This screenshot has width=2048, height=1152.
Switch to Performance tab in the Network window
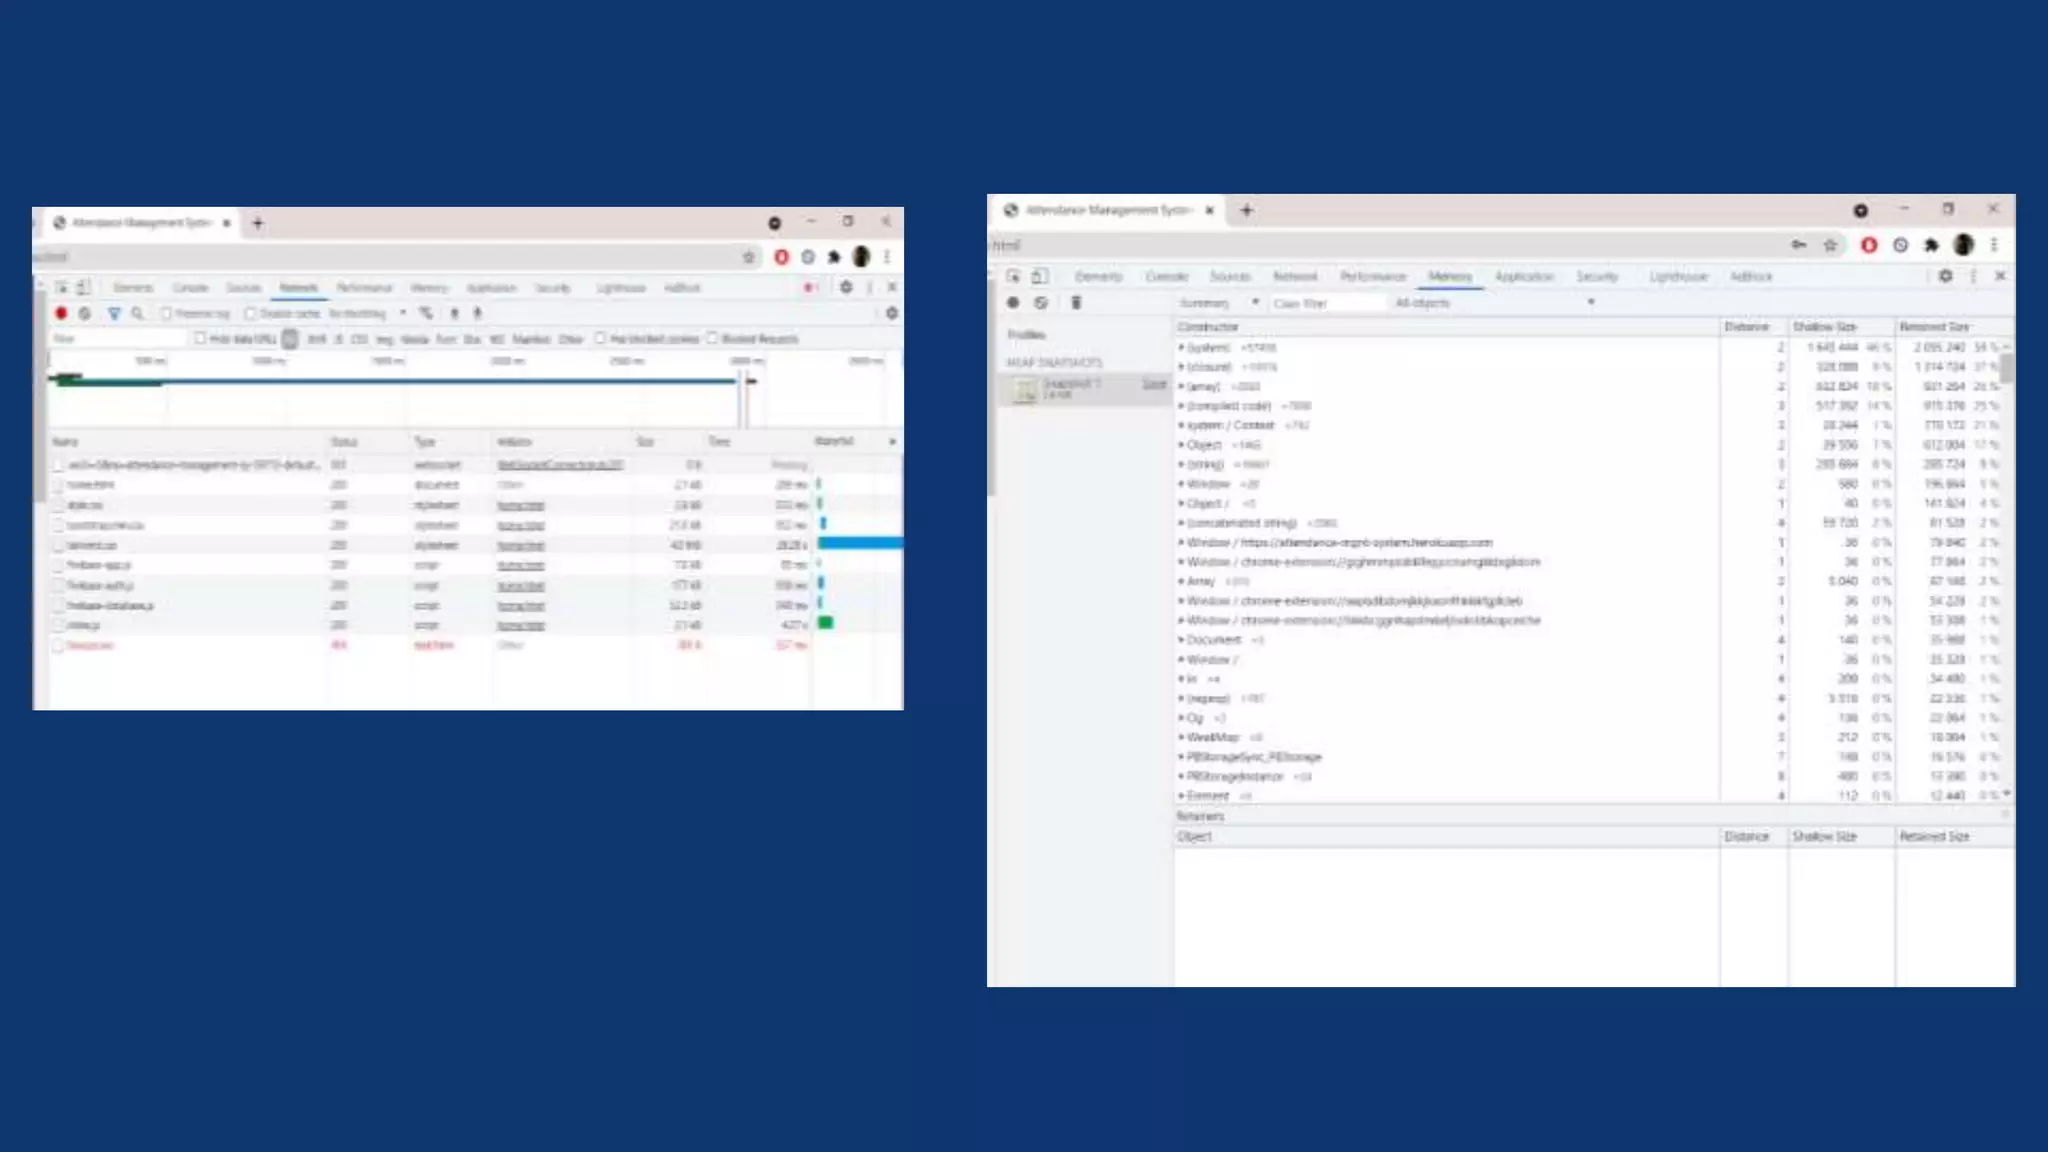click(364, 288)
